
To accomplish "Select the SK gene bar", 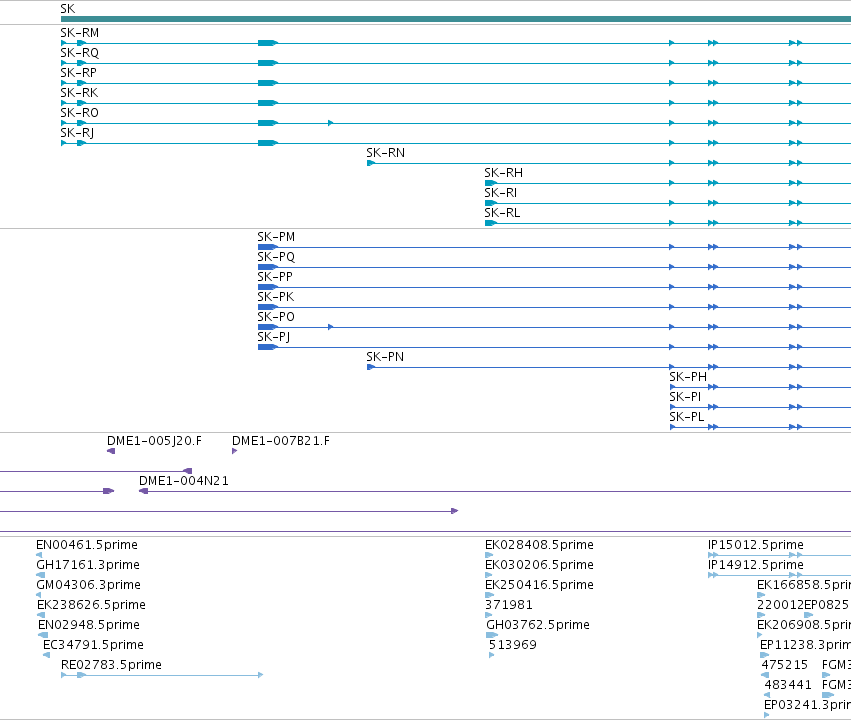I will coord(456,19).
